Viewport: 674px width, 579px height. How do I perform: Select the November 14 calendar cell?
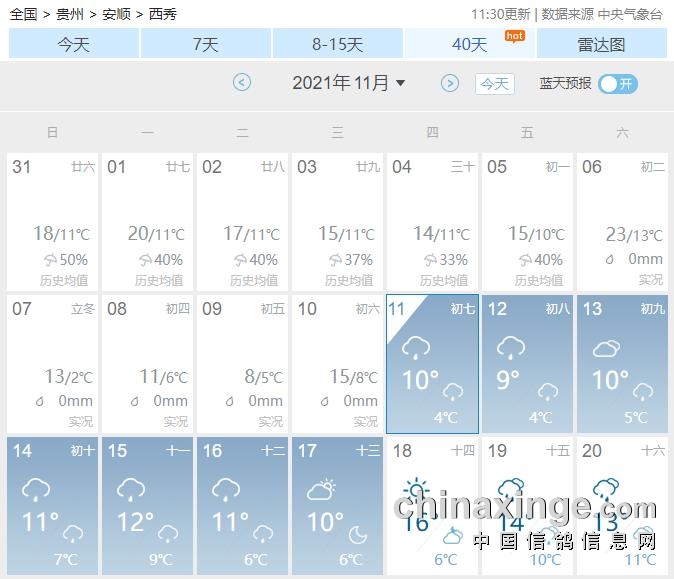(x=52, y=505)
